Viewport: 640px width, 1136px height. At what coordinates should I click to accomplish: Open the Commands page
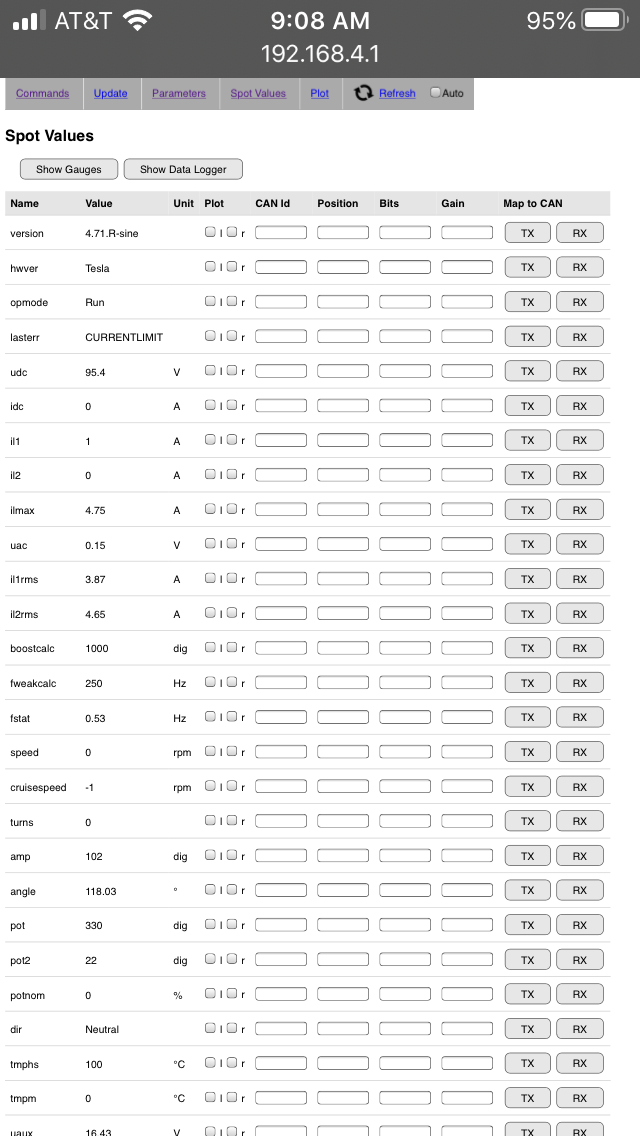[43, 93]
